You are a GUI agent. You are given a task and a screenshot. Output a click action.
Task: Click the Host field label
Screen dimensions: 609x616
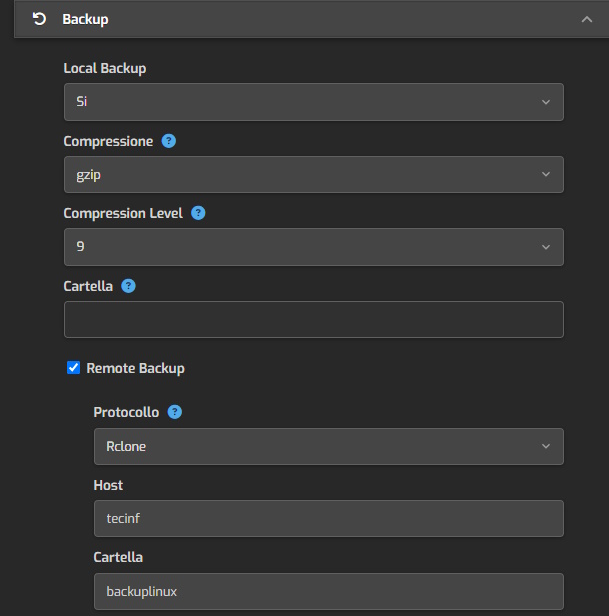point(108,485)
